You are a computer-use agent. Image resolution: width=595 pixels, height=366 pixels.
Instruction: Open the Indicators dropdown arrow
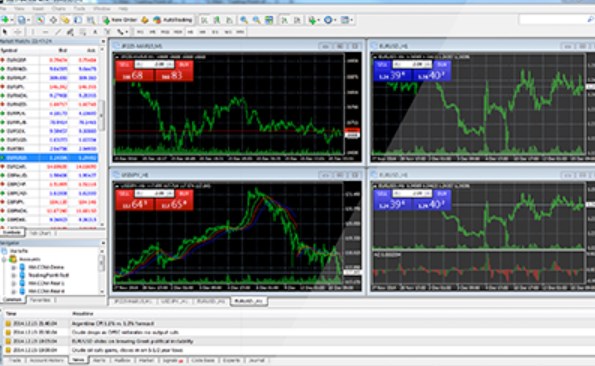(x=318, y=20)
